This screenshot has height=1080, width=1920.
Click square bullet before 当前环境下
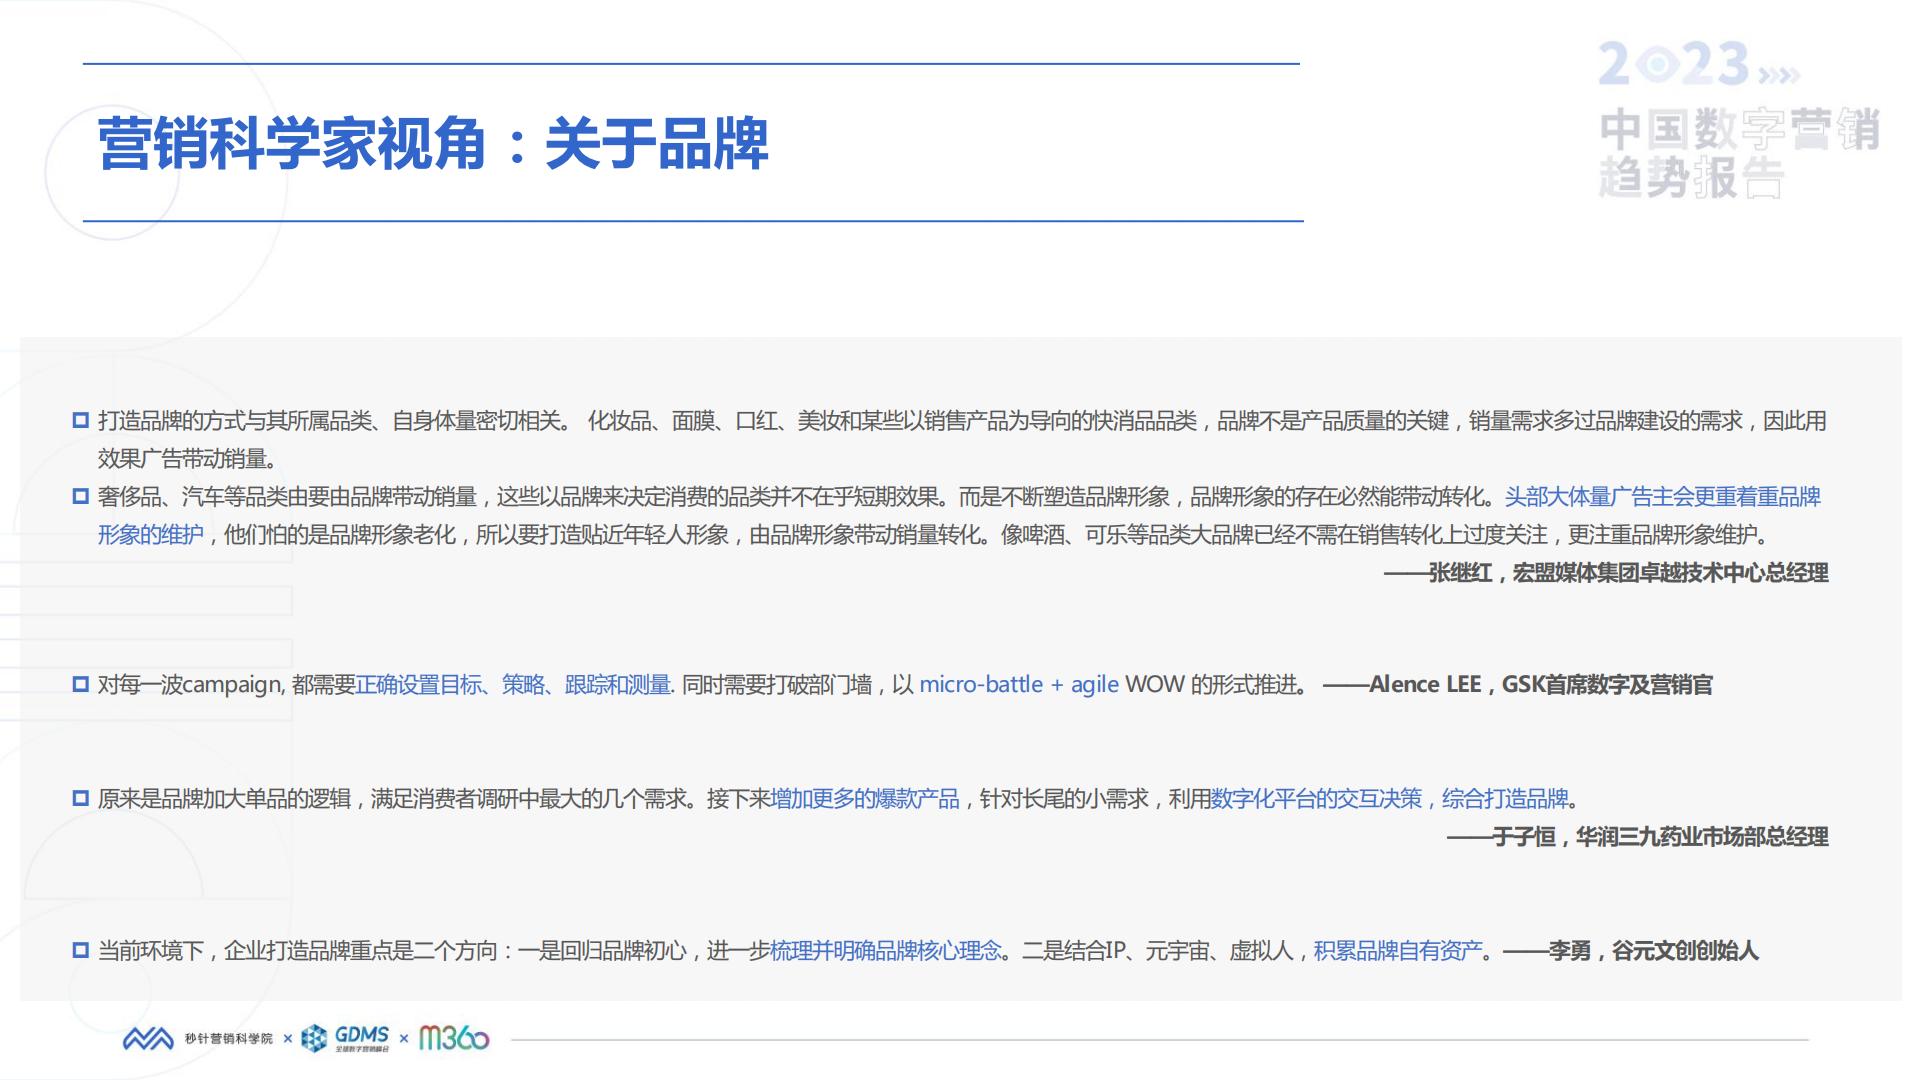(x=81, y=950)
